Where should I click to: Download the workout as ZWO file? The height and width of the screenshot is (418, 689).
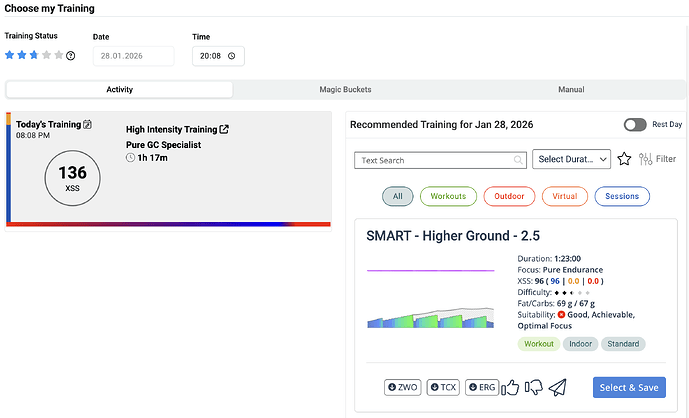[x=403, y=388]
